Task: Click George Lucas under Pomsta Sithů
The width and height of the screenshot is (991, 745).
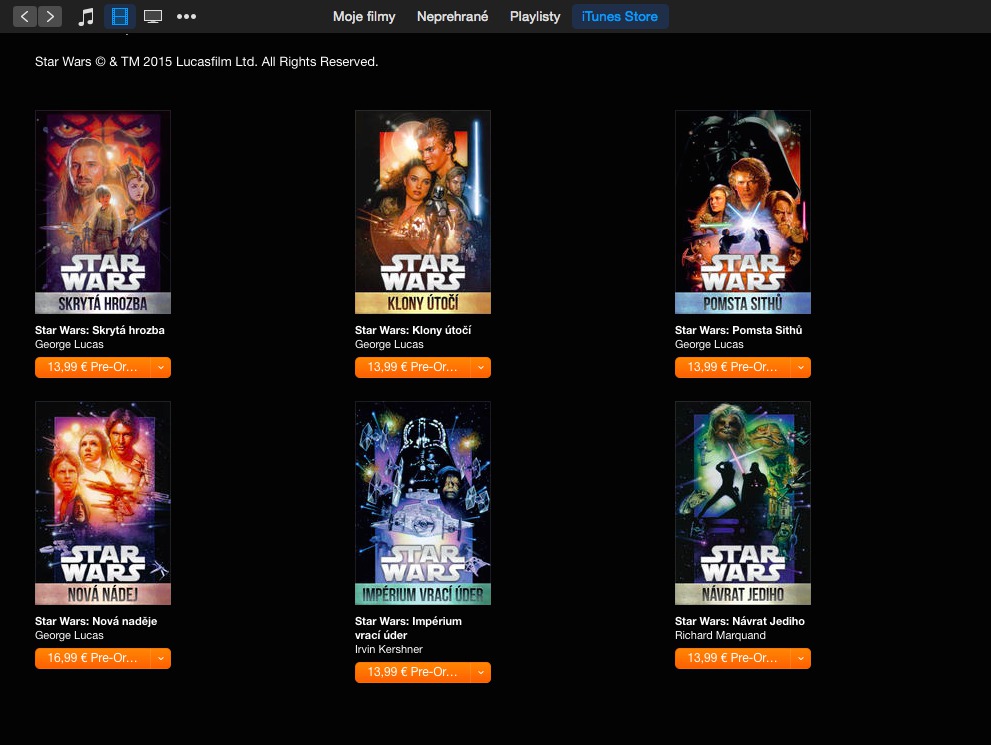Action: pyautogui.click(x=709, y=344)
